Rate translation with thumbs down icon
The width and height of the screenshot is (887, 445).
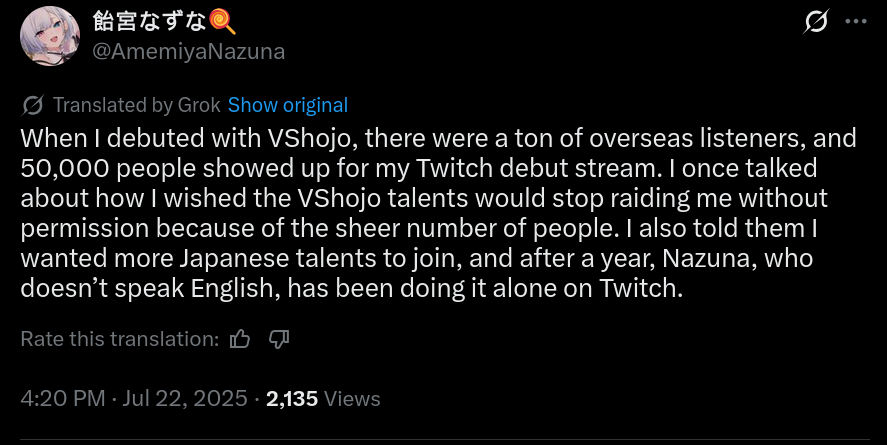pos(278,339)
